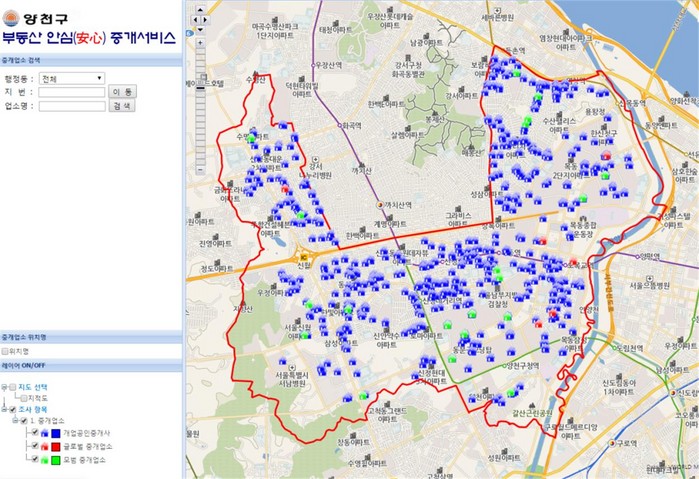Enable the 위치명 checkbox

6,351
